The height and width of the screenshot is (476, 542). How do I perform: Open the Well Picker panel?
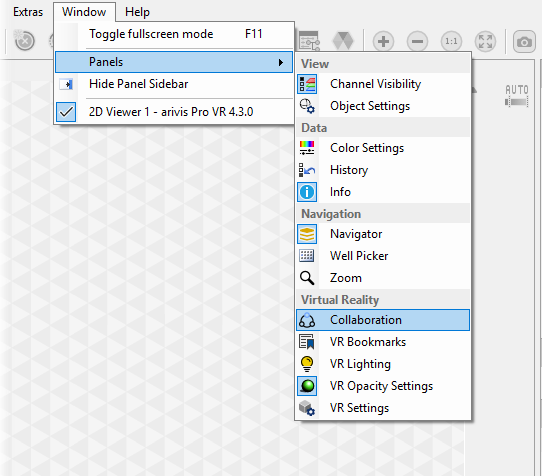[x=383, y=256]
